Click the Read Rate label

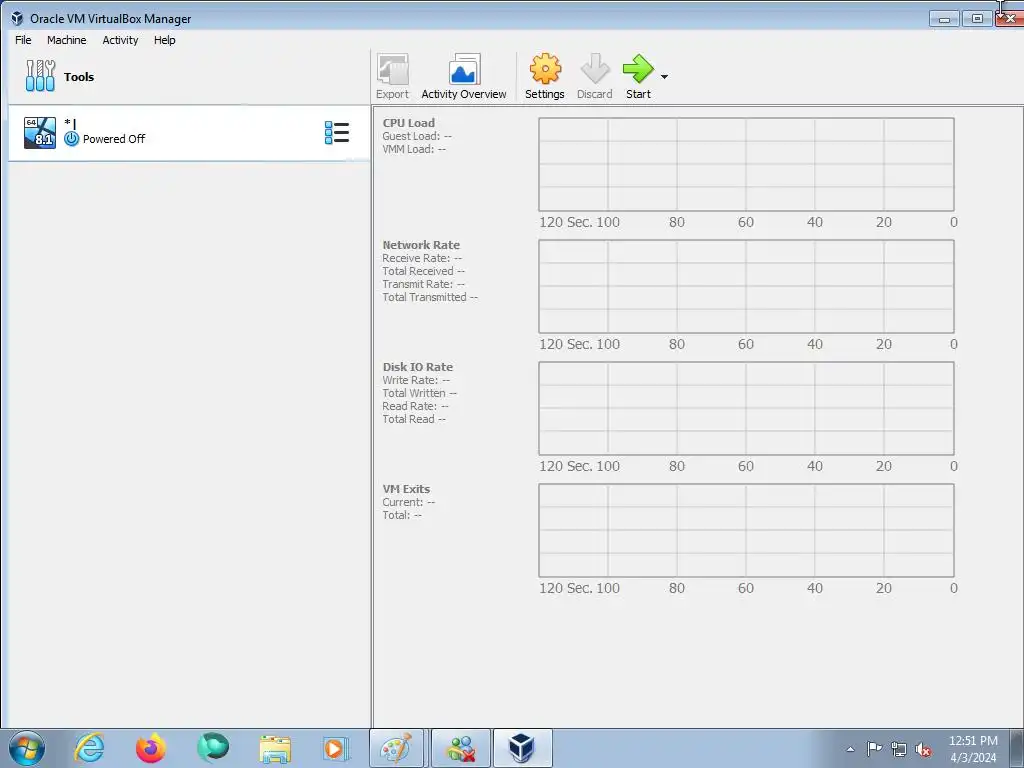click(415, 406)
